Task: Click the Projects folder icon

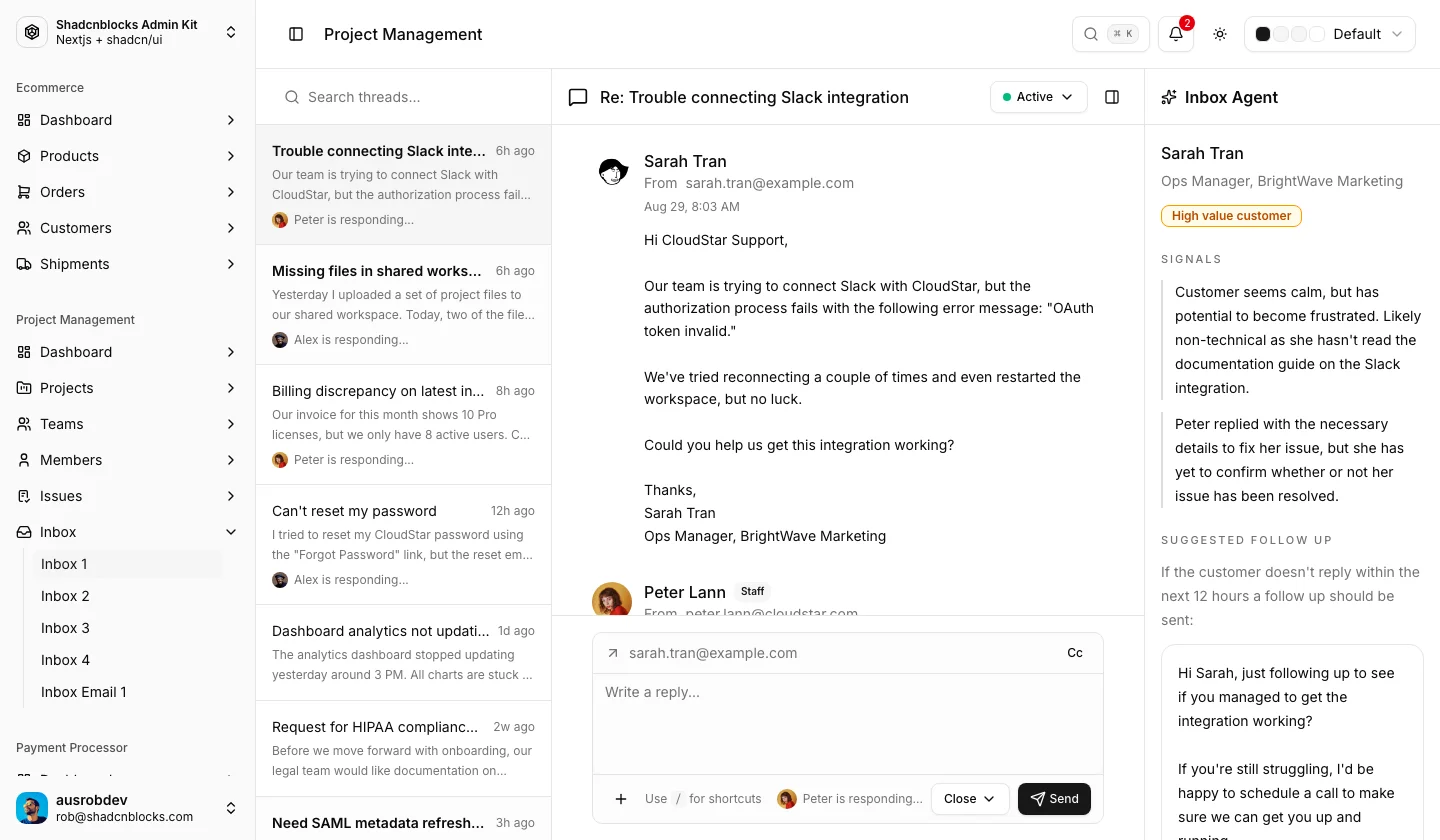Action: tap(24, 388)
